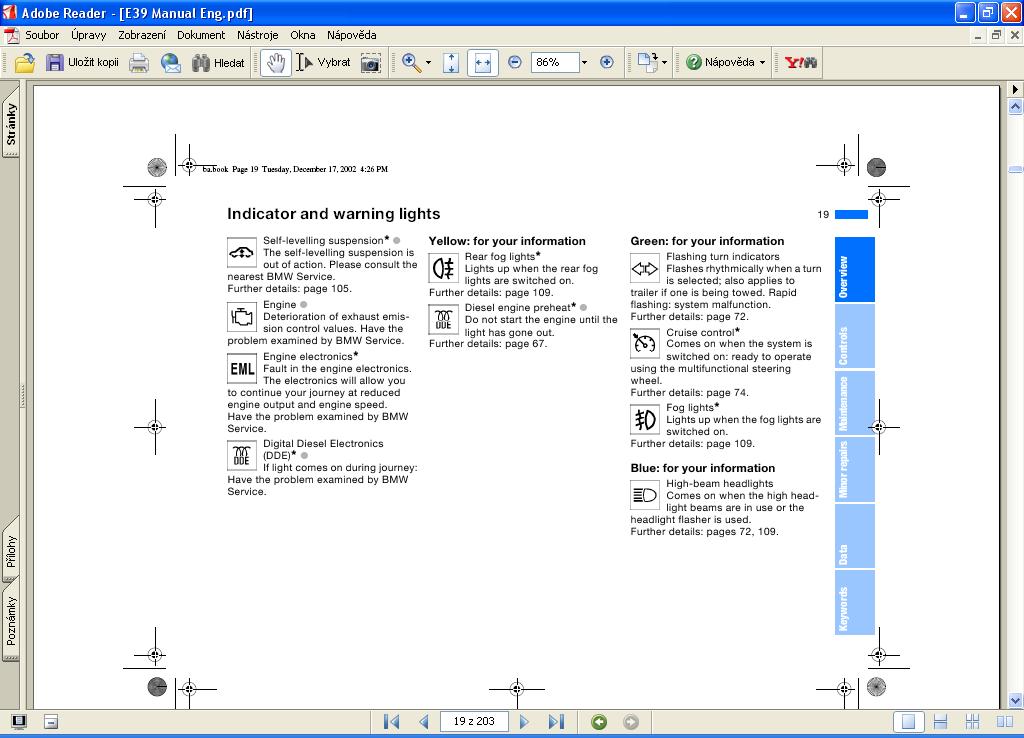Screen dimensions: 1024x738
Task: Go back to the previous view
Action: pos(599,721)
